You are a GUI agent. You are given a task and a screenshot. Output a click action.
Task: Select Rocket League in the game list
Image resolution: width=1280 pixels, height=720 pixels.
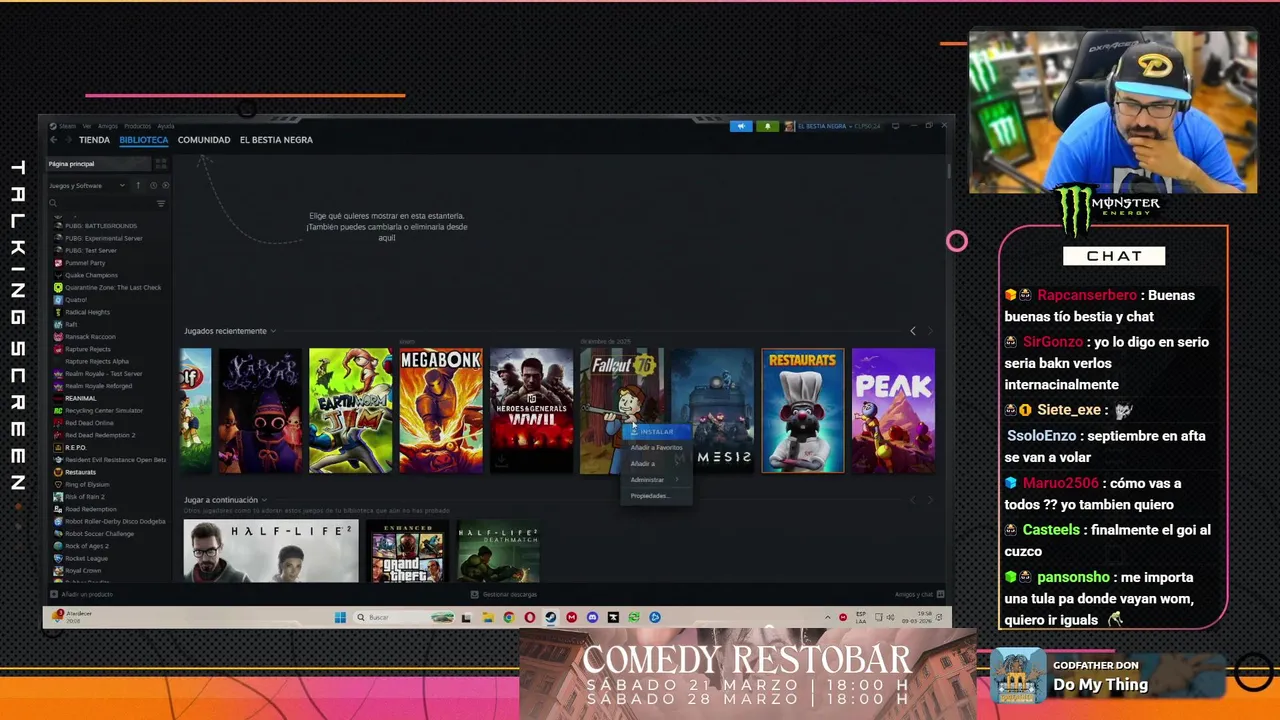[x=86, y=558]
